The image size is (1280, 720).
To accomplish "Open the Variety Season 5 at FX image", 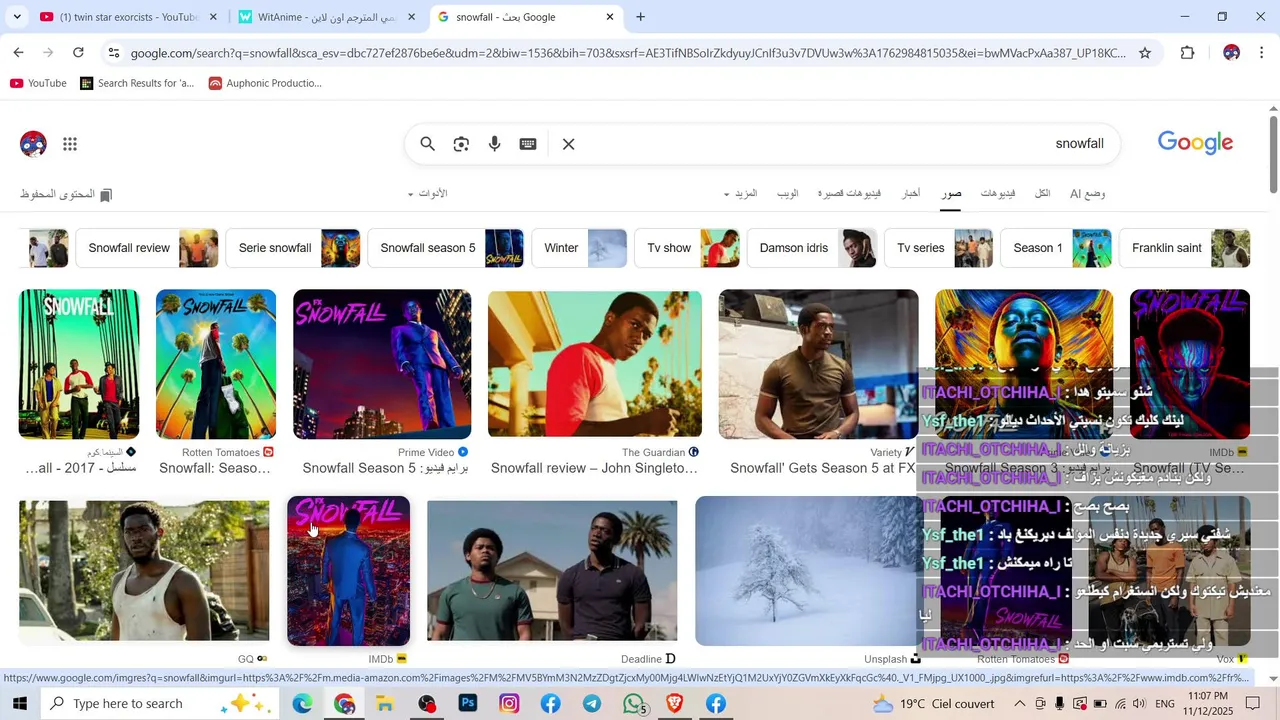I will point(818,364).
